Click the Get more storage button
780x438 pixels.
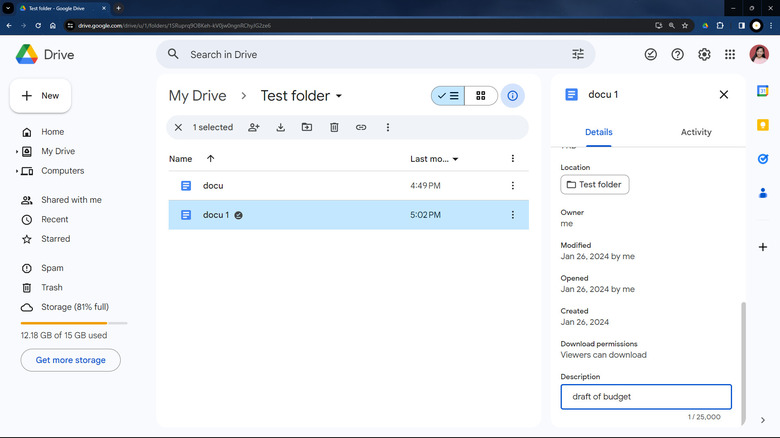tap(70, 360)
